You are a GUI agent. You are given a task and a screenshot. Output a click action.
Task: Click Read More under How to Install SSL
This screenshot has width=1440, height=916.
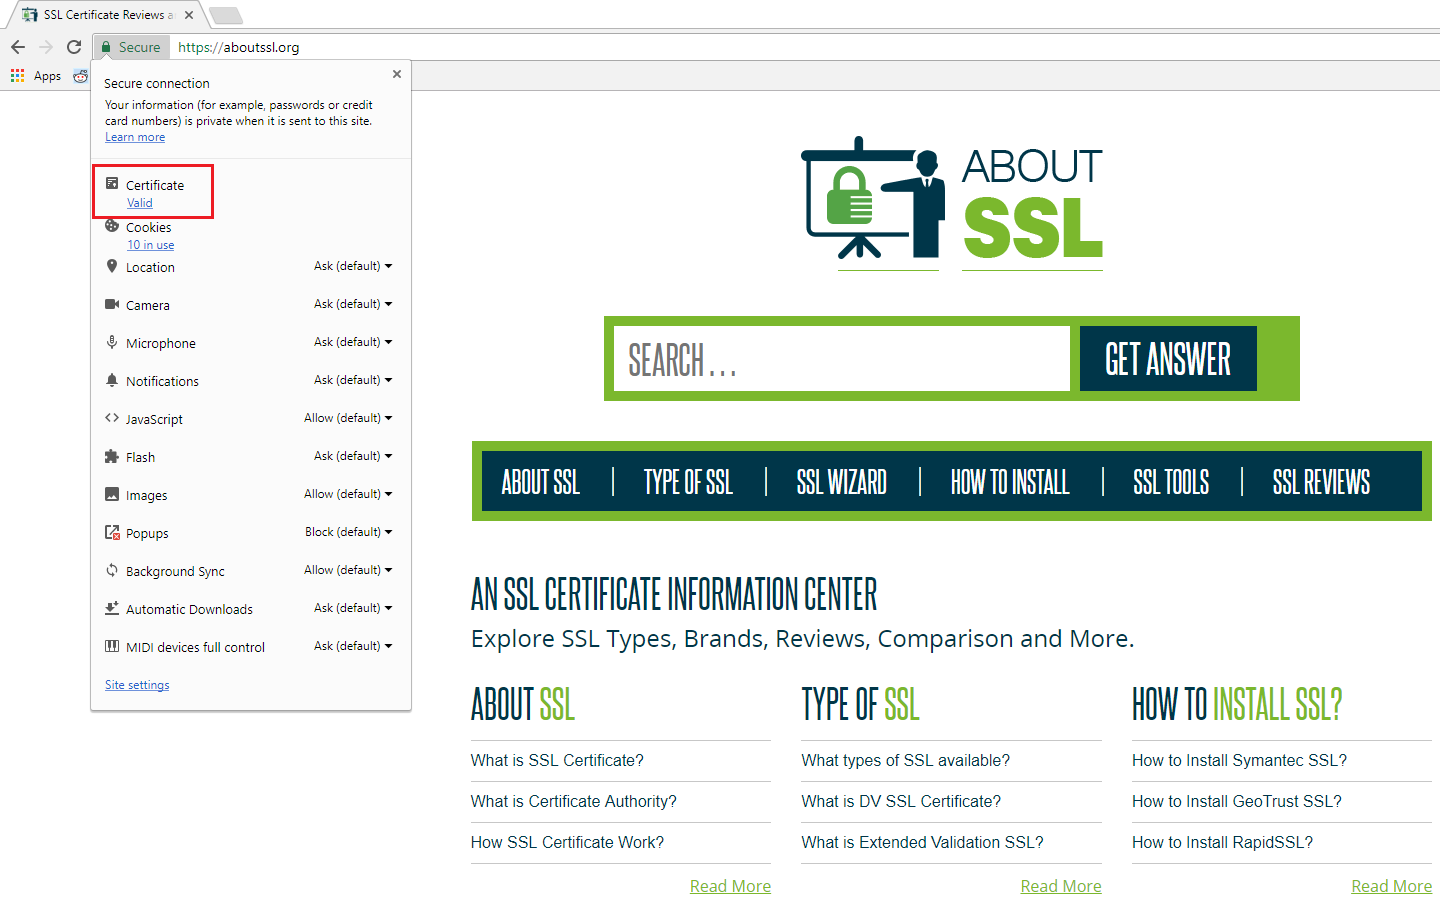(1391, 886)
